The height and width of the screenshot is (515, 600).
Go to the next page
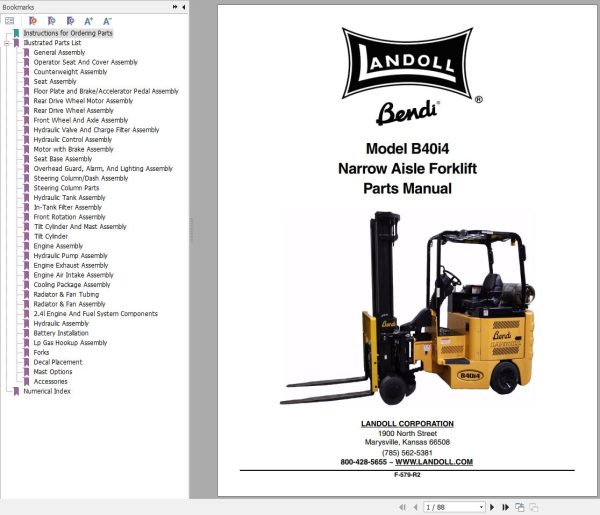coord(492,507)
